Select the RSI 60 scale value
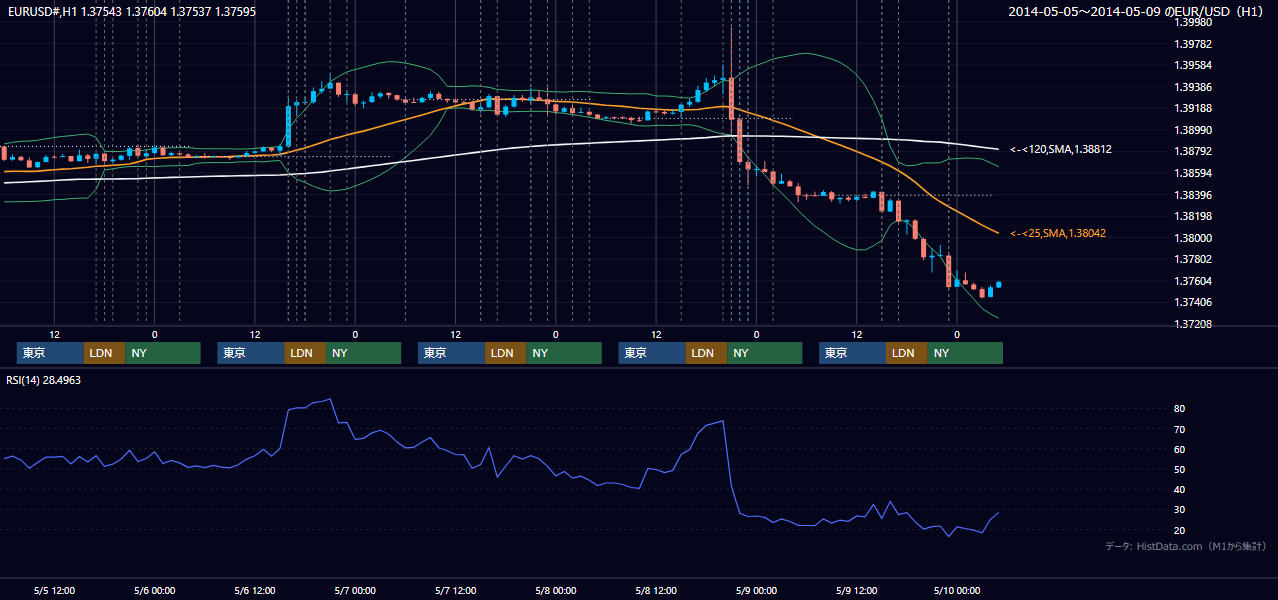Image resolution: width=1278 pixels, height=600 pixels. pos(1180,449)
